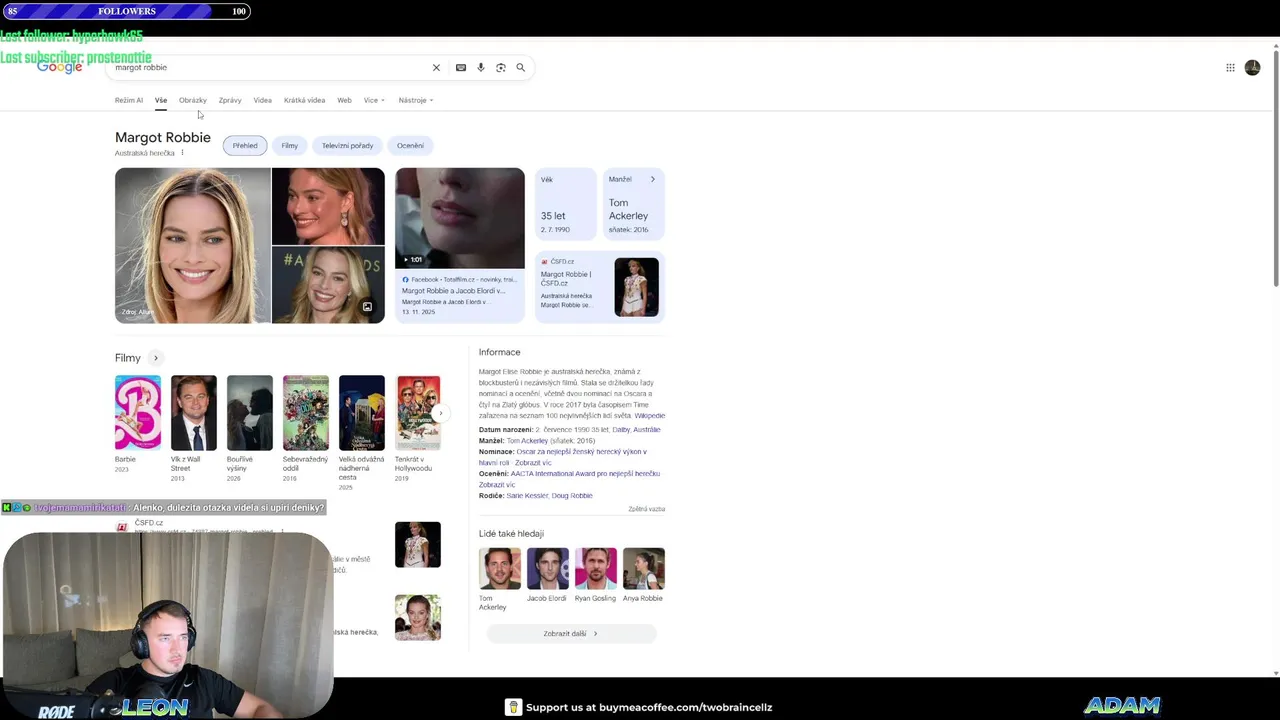This screenshot has width=1280, height=720.
Task: Click the arrow next to Filmy heading
Action: 155,358
